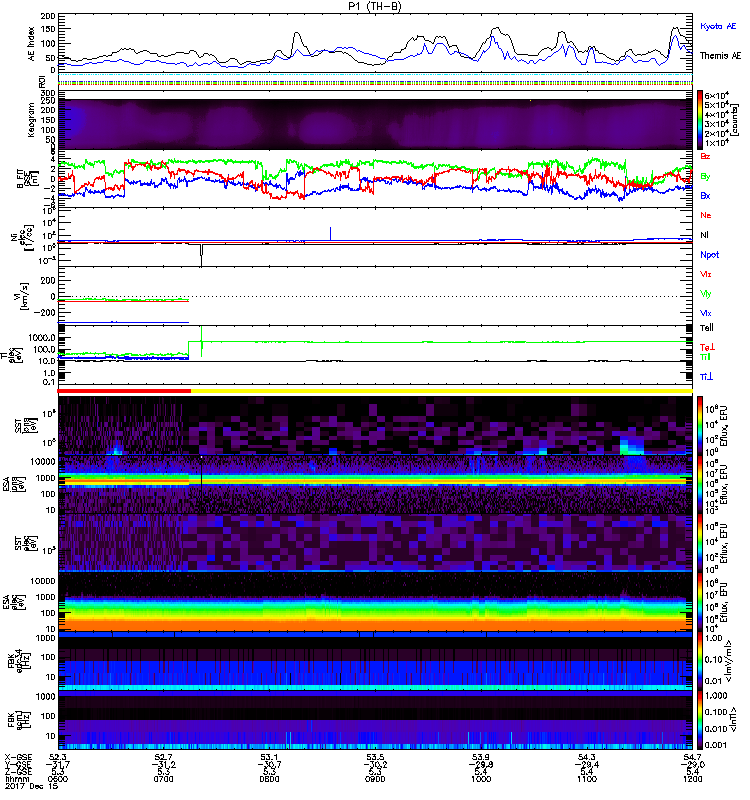Select the blue "Npot" legend label
Viewport: 750px width, 800px height.
[710, 255]
